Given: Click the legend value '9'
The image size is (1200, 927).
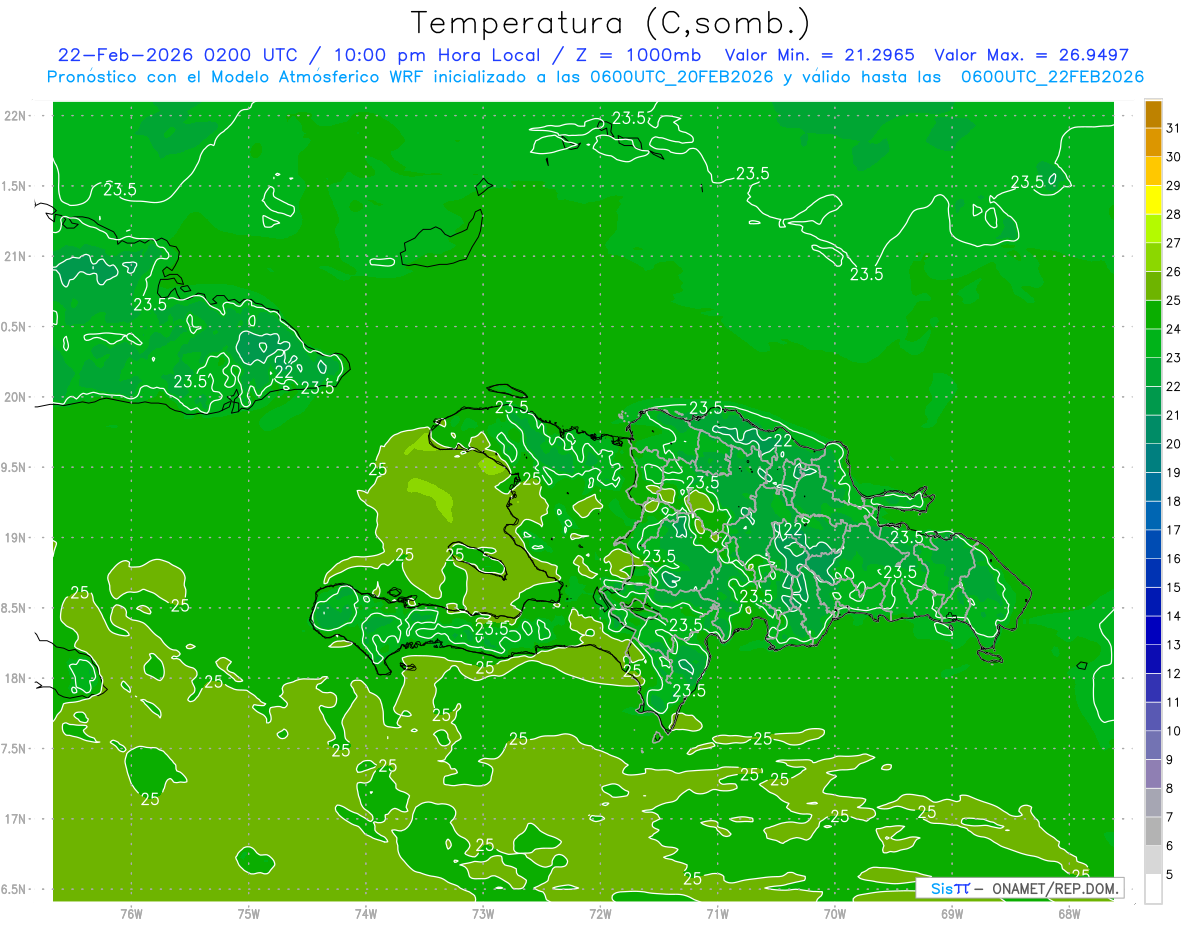Looking at the screenshot, I should (x=1170, y=760).
